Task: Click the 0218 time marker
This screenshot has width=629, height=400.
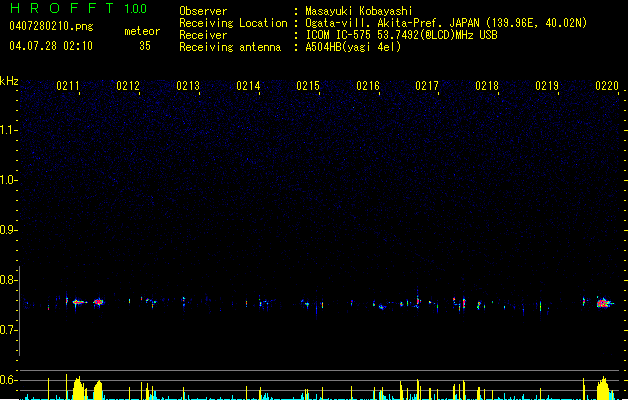Action: (x=487, y=86)
